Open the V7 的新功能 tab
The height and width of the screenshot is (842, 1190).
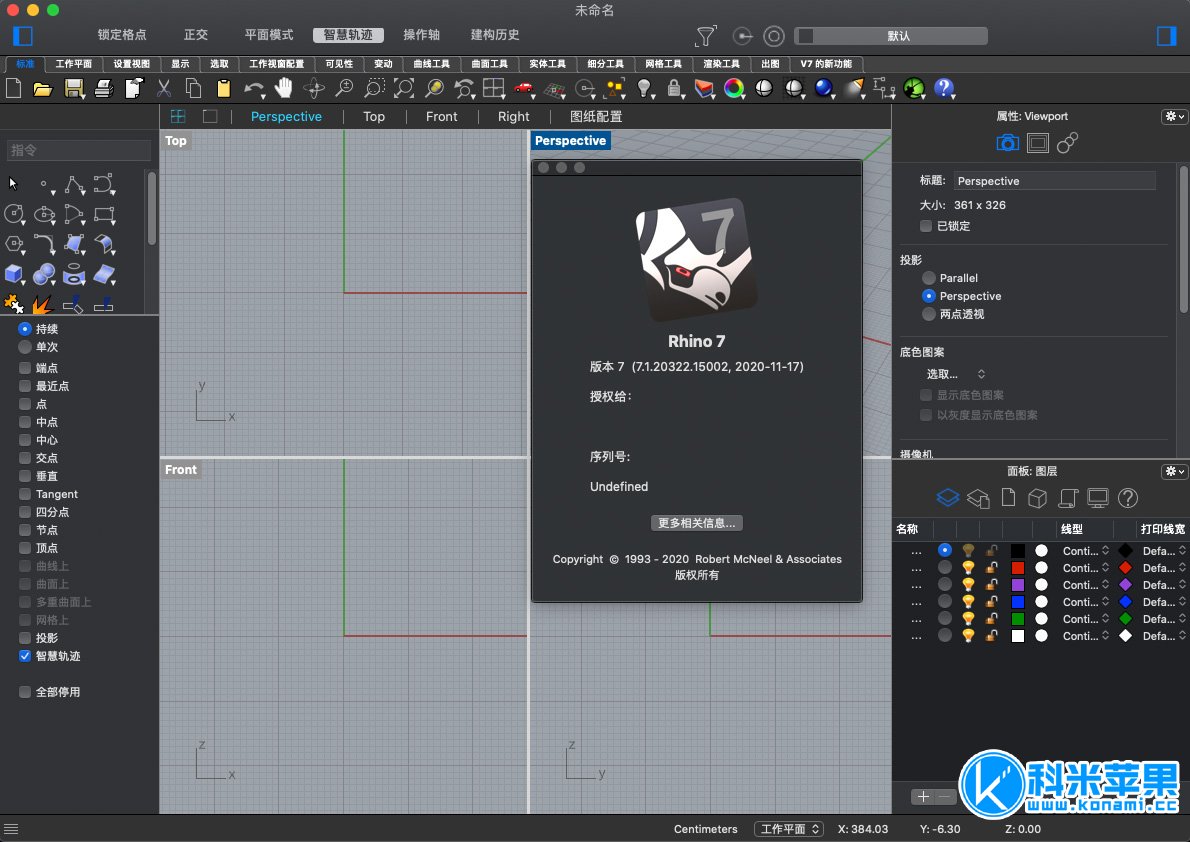coord(826,64)
